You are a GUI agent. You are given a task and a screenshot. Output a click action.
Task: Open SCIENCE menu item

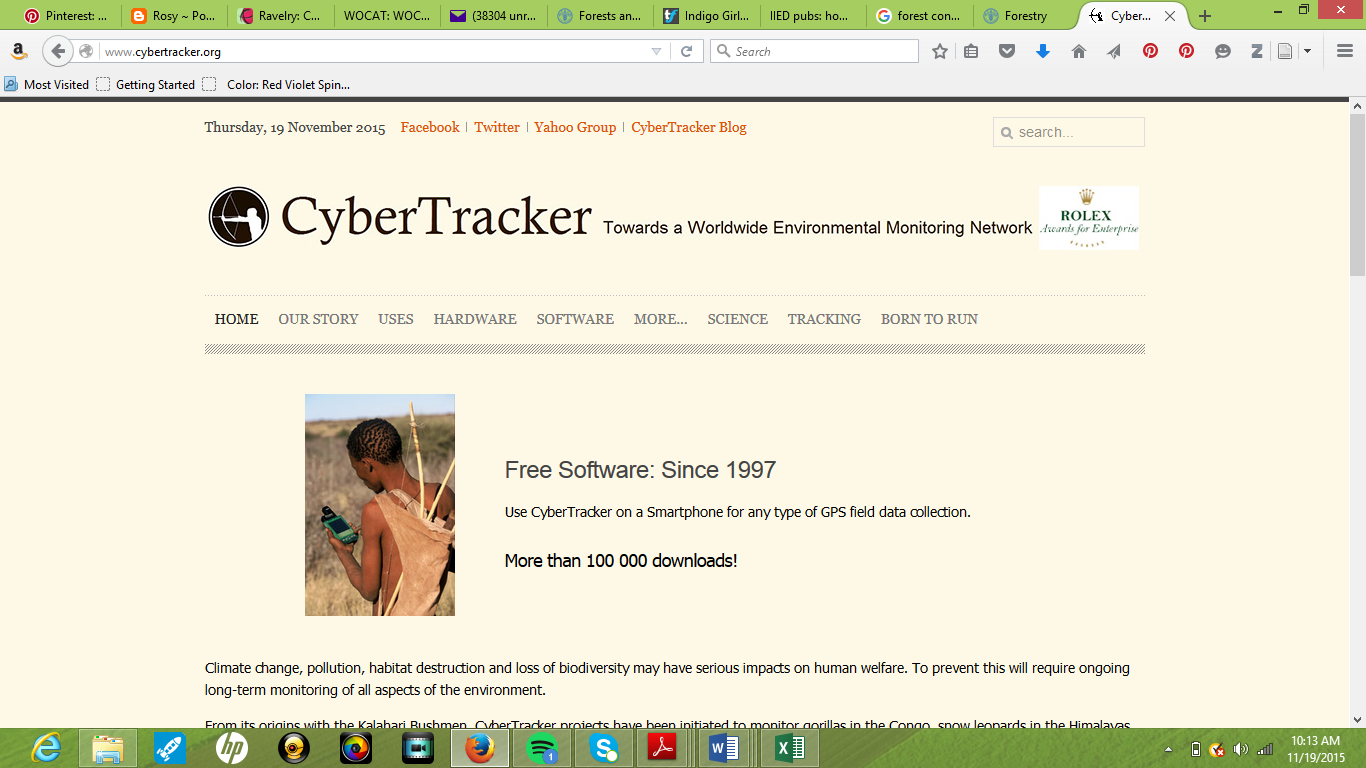pos(738,319)
